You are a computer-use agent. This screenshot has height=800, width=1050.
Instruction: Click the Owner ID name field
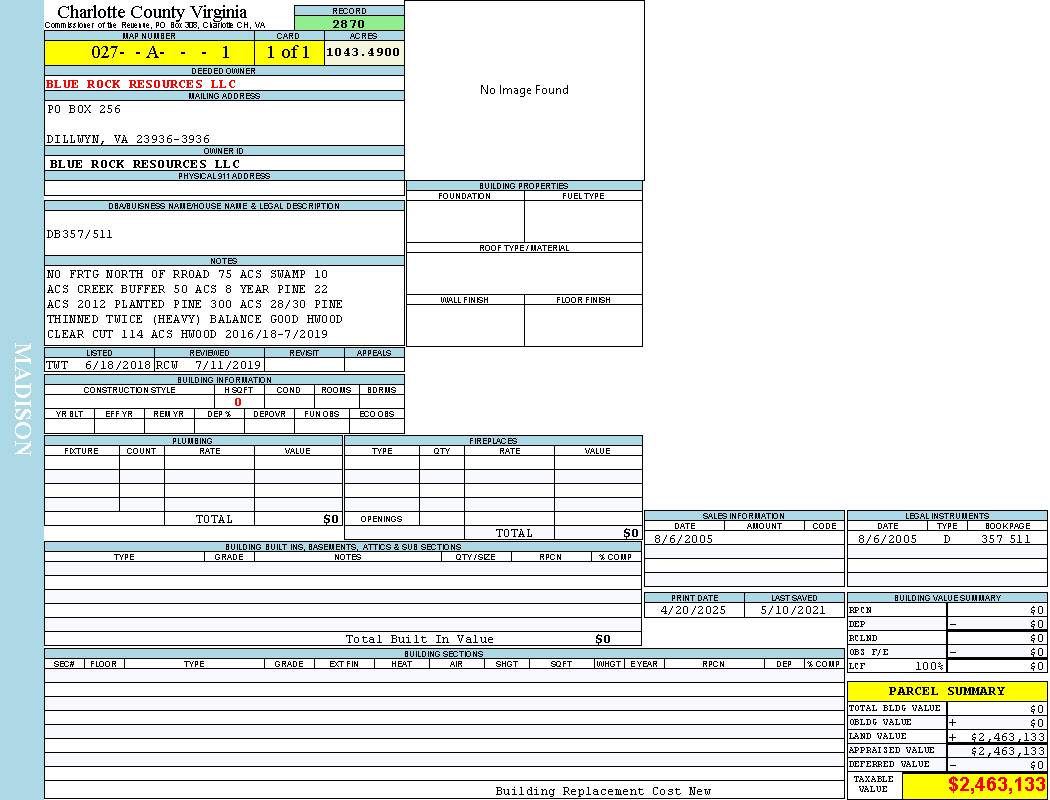click(x=145, y=164)
